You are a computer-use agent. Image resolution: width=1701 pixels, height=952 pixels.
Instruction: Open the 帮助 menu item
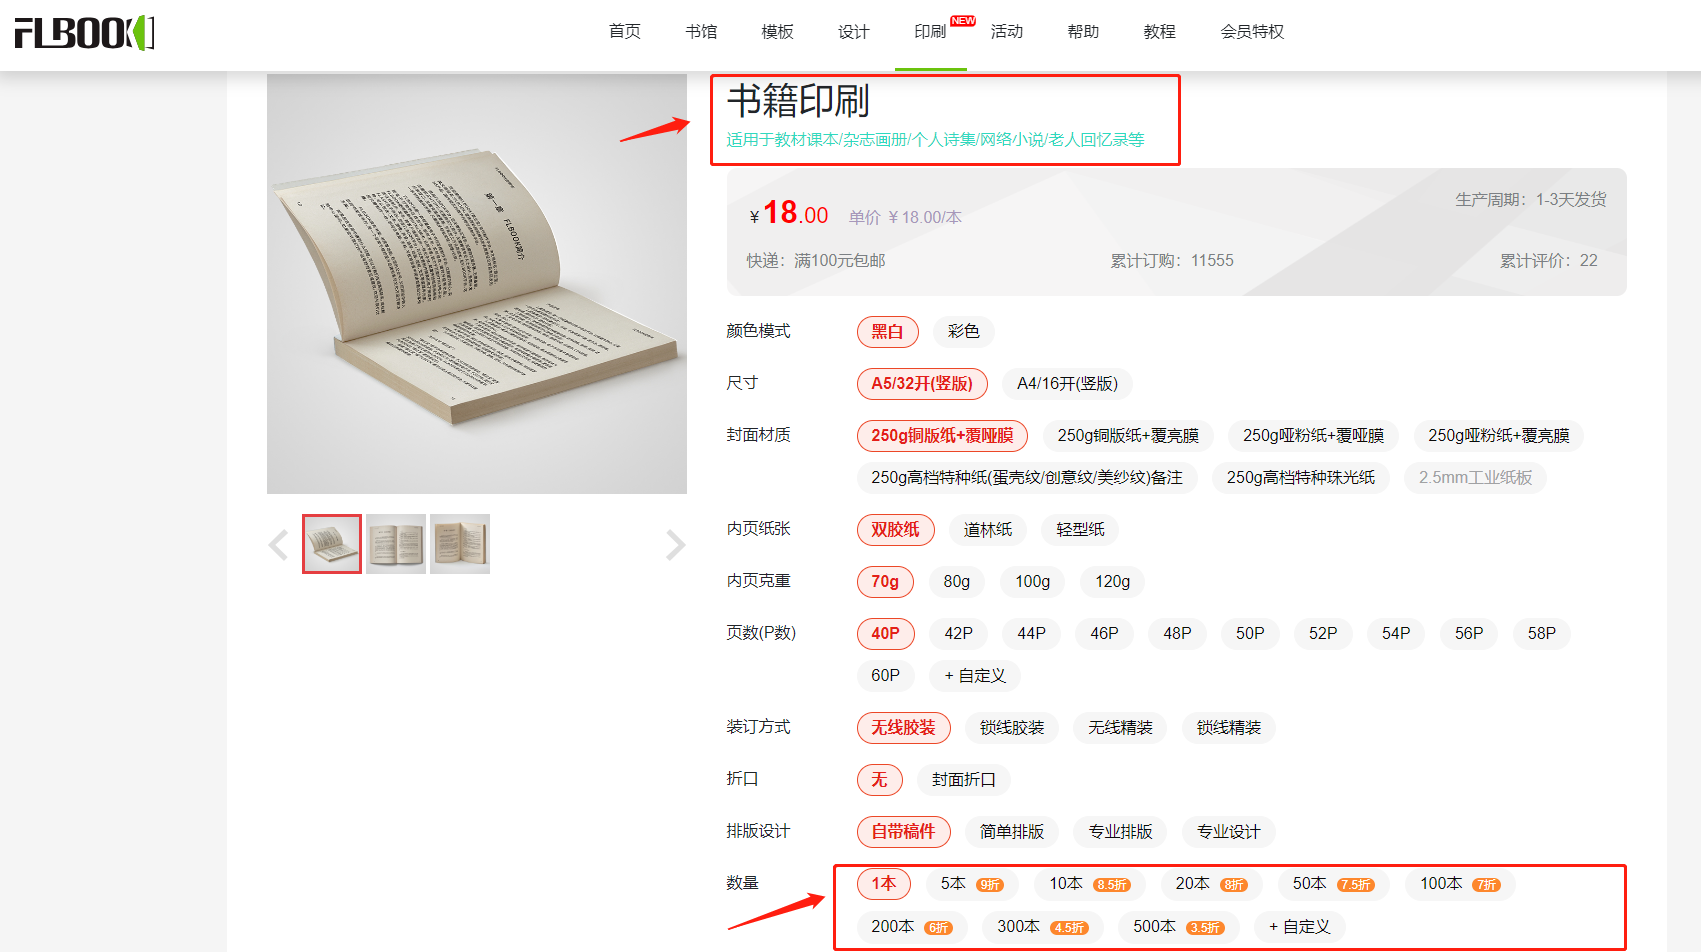click(x=1083, y=32)
